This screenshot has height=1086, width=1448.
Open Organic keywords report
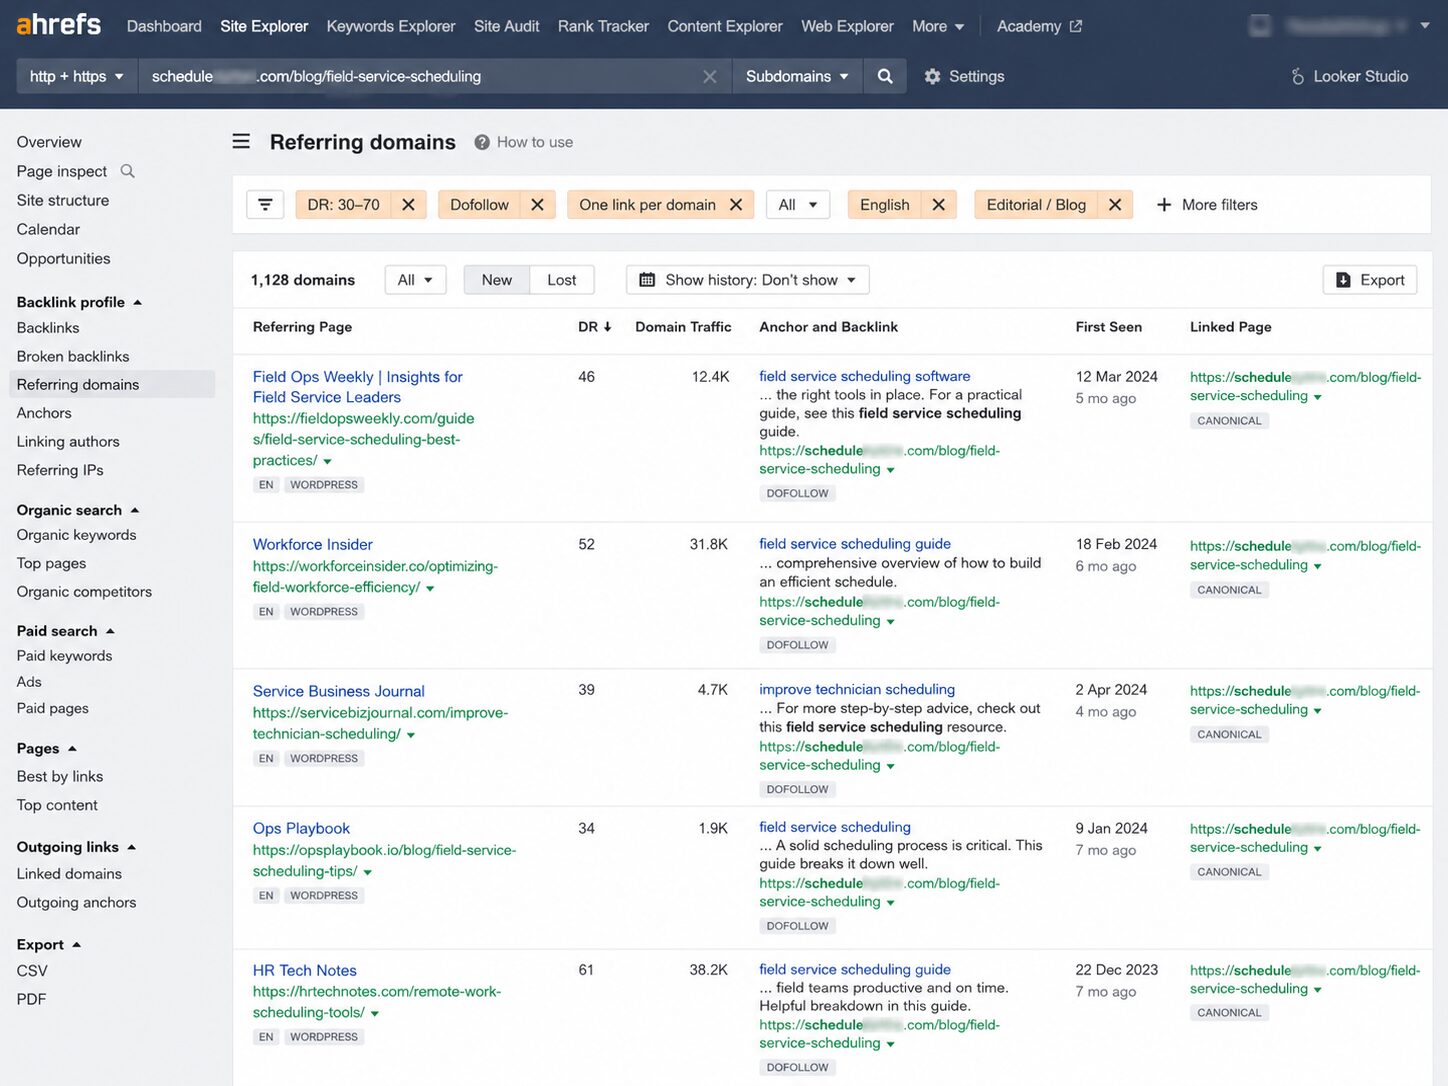76,535
